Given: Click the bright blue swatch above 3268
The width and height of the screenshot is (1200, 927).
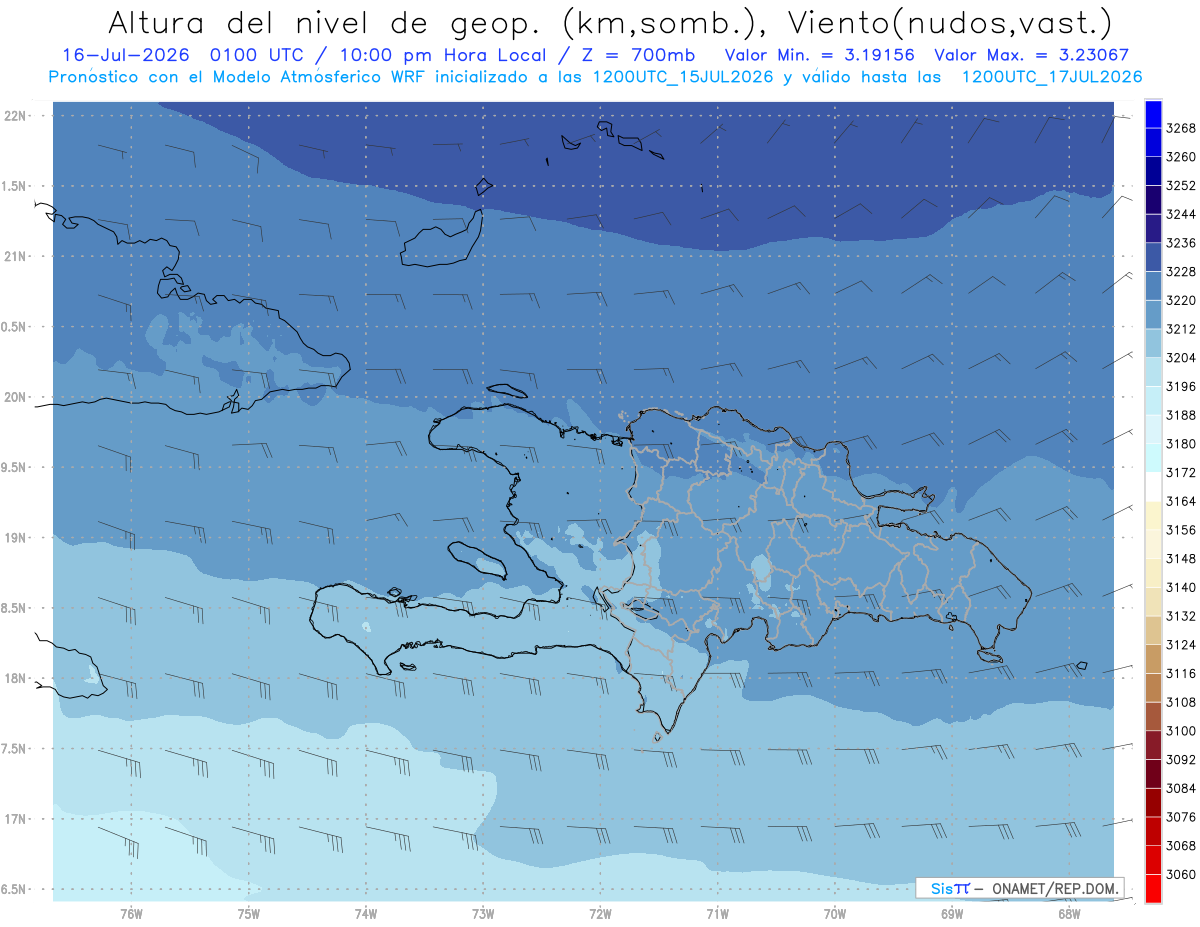Looking at the screenshot, I should click(1153, 114).
